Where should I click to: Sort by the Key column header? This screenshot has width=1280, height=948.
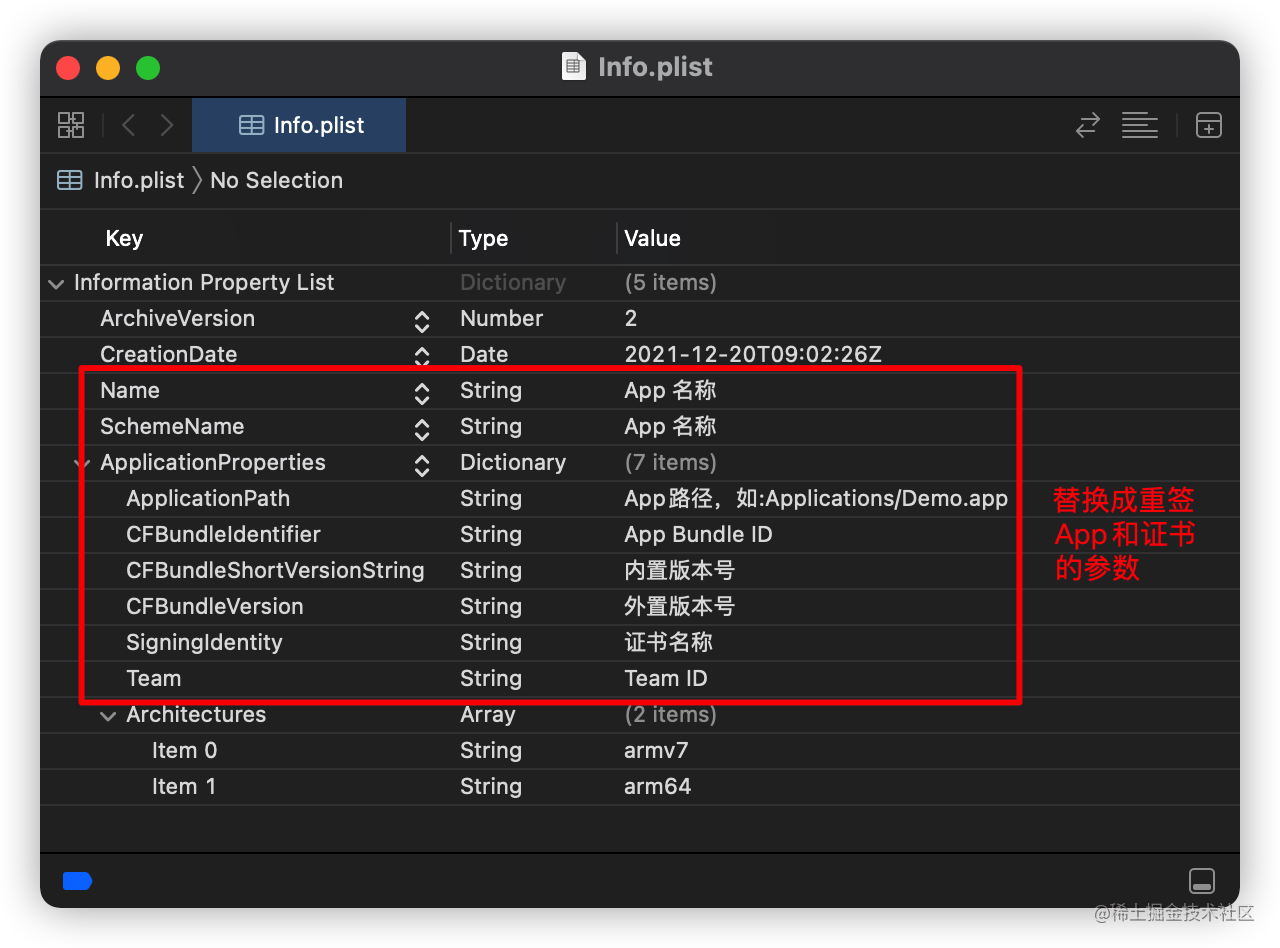(124, 238)
